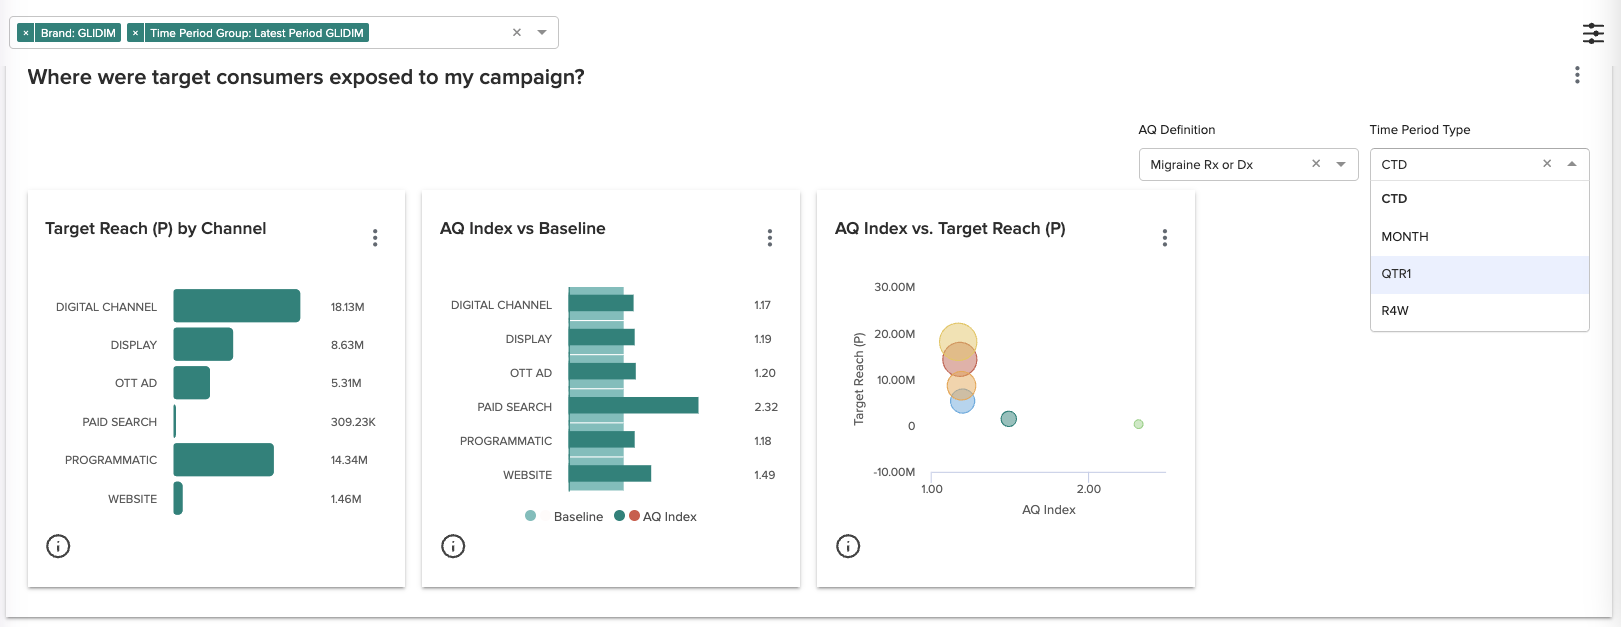The height and width of the screenshot is (627, 1621).
Task: Select the MONTH time period option
Action: pyautogui.click(x=1405, y=237)
